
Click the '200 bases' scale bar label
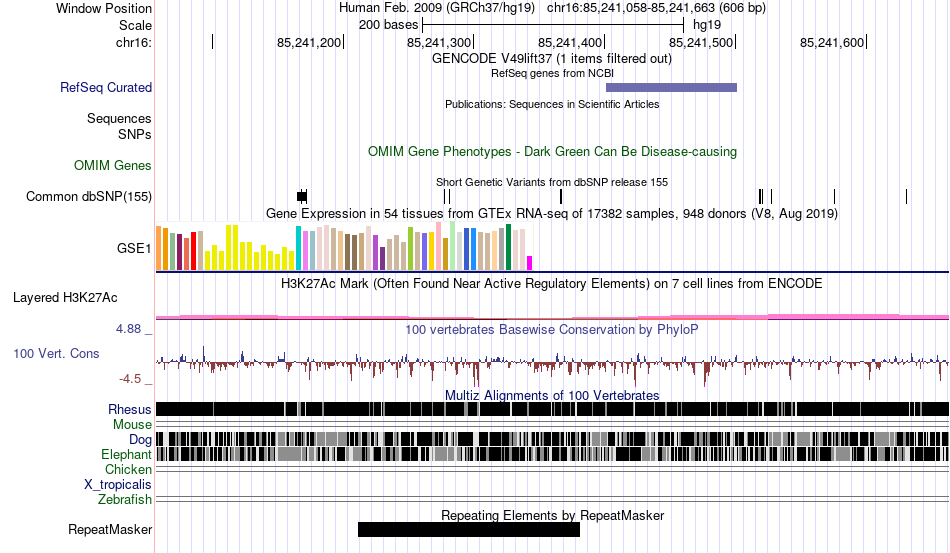point(388,25)
